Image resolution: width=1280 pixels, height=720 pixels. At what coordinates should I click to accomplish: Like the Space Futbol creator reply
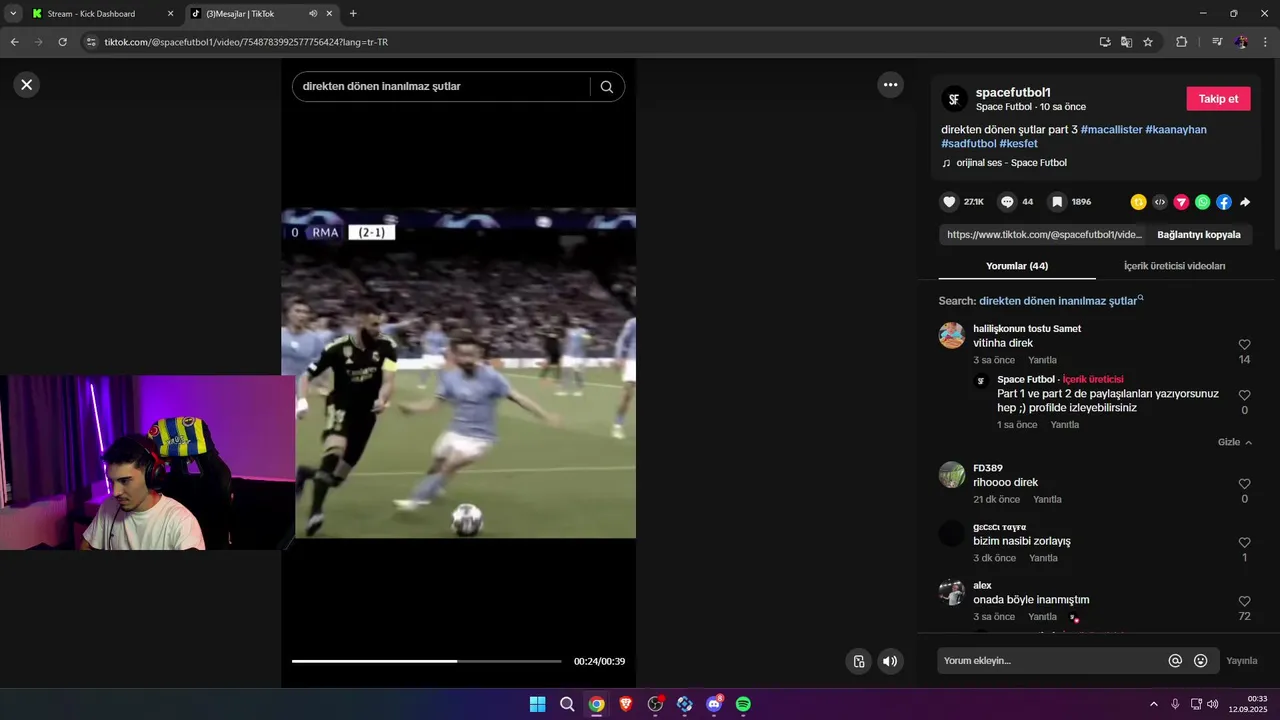click(1244, 395)
